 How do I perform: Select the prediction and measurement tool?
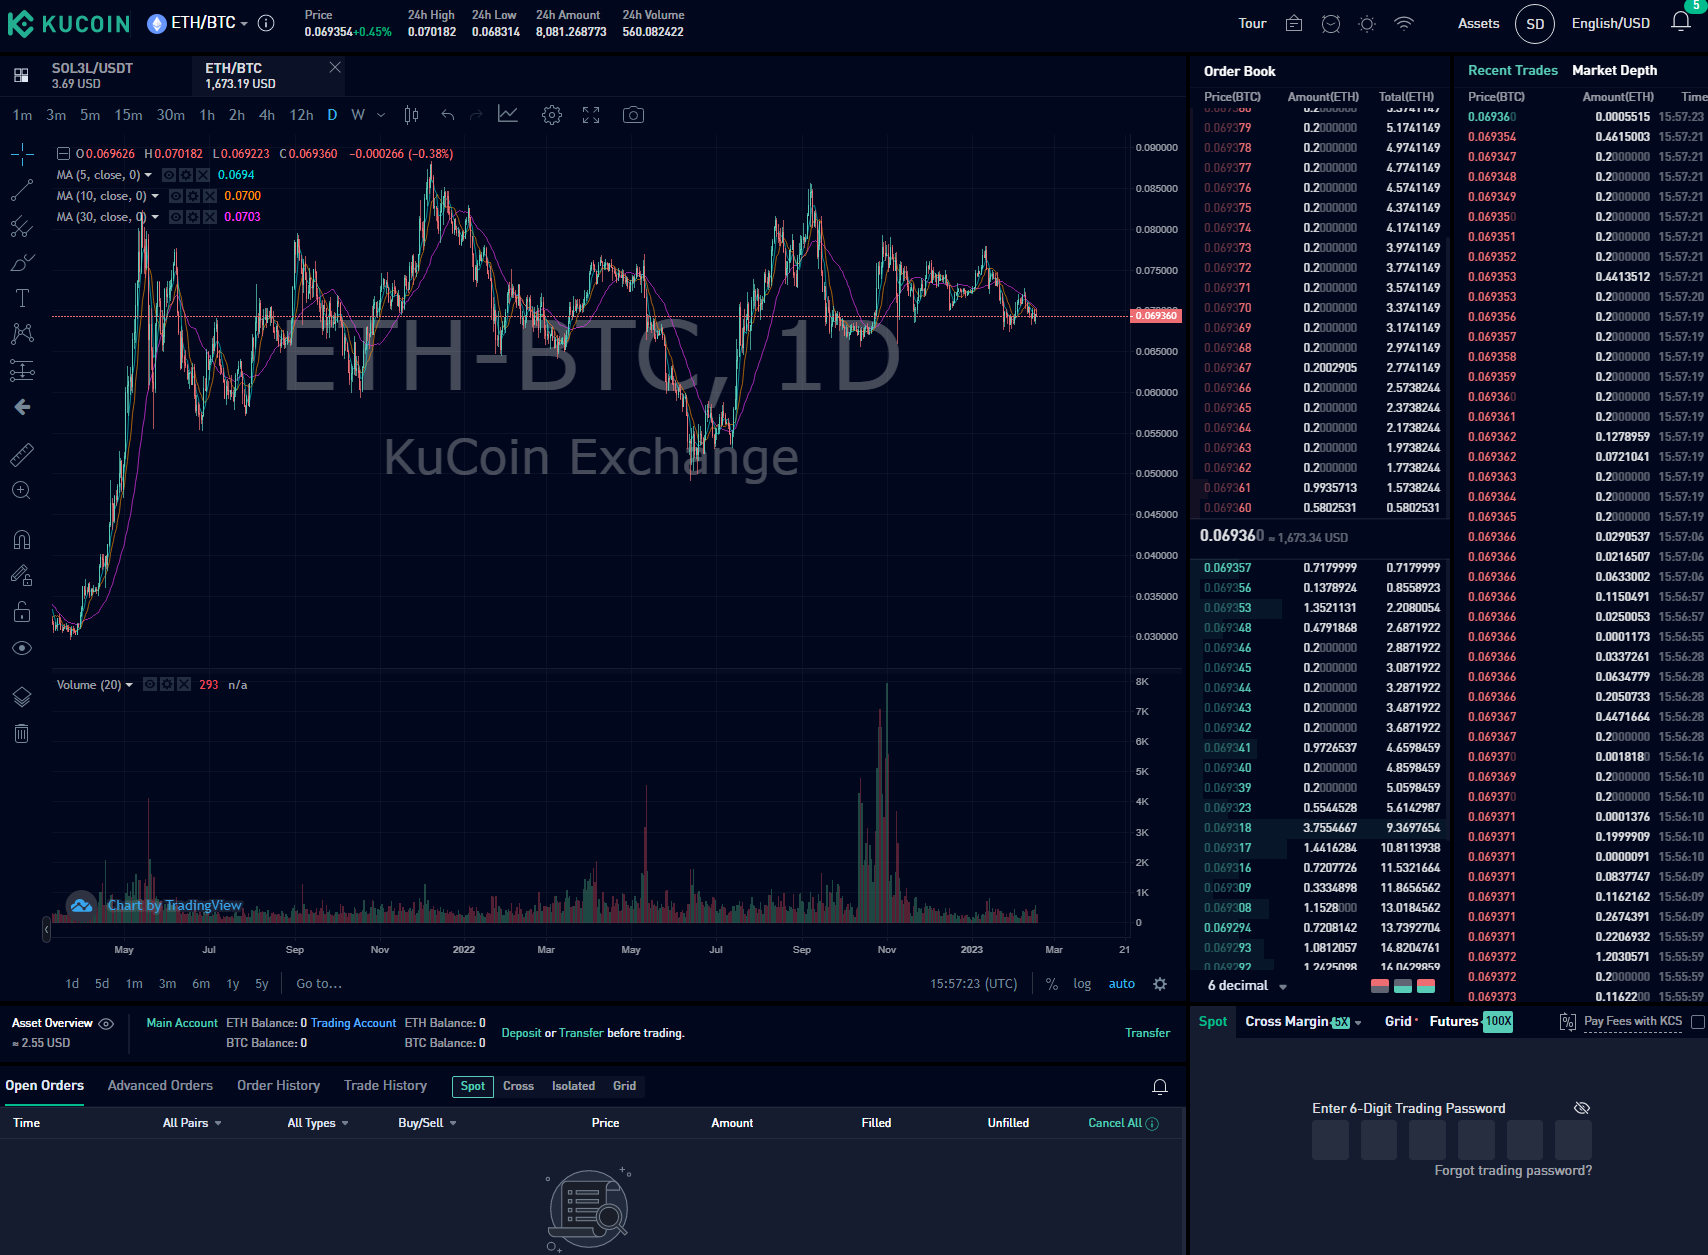(x=22, y=370)
